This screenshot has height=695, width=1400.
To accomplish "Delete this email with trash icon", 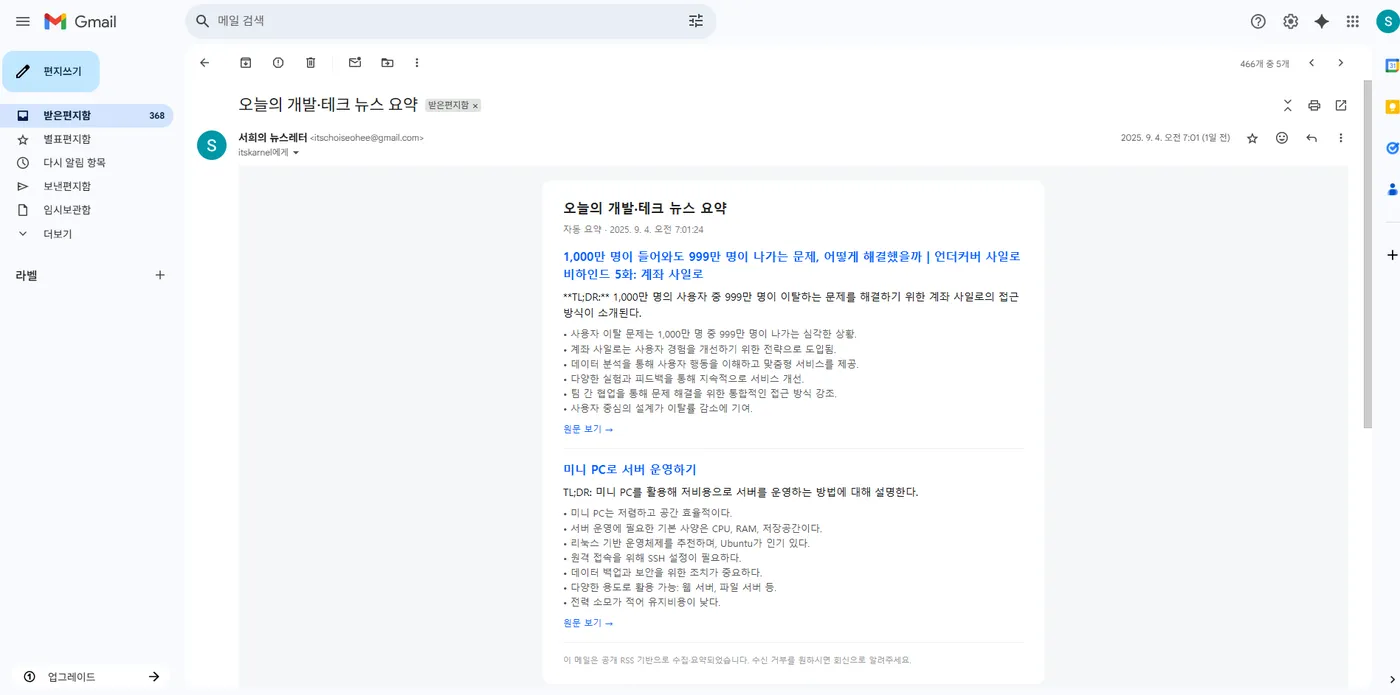I will 310,62.
